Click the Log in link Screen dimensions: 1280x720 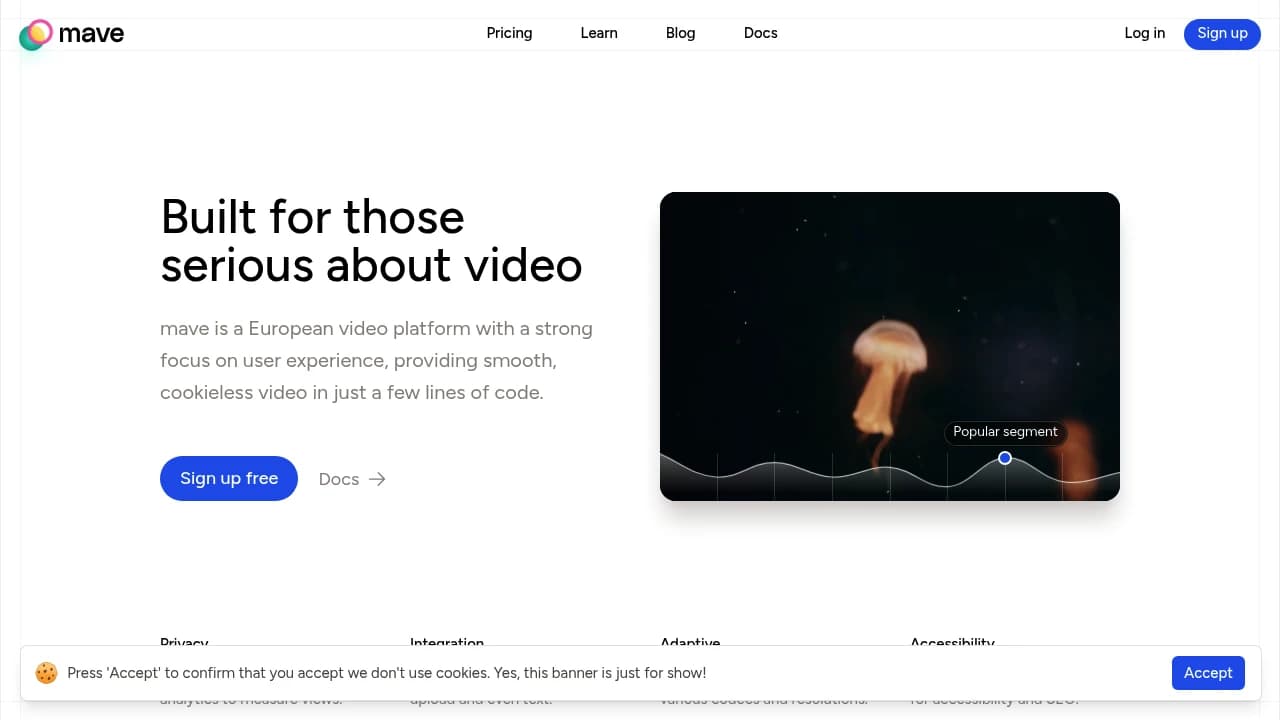(1144, 33)
